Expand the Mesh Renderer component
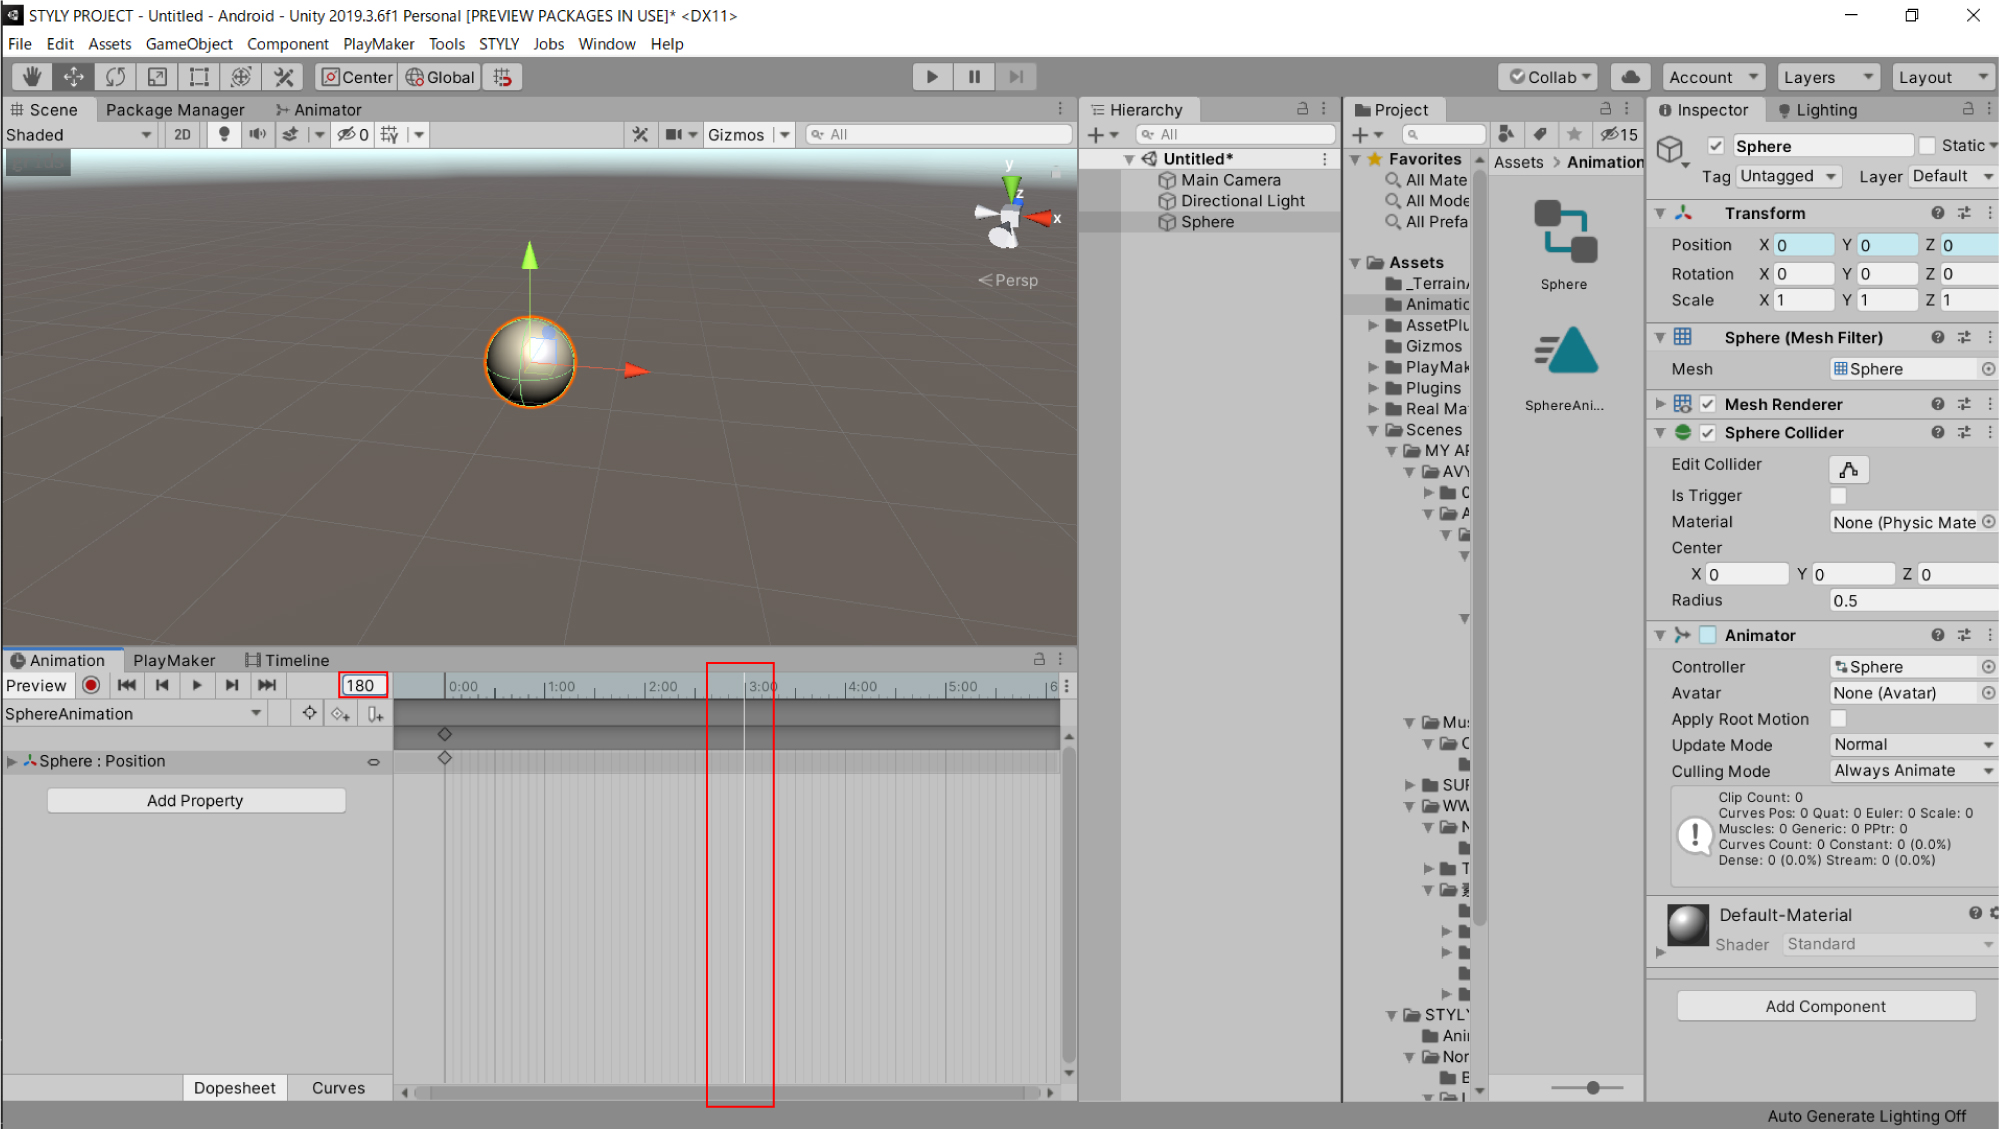Viewport: 1999px width, 1131px height. coord(1660,404)
